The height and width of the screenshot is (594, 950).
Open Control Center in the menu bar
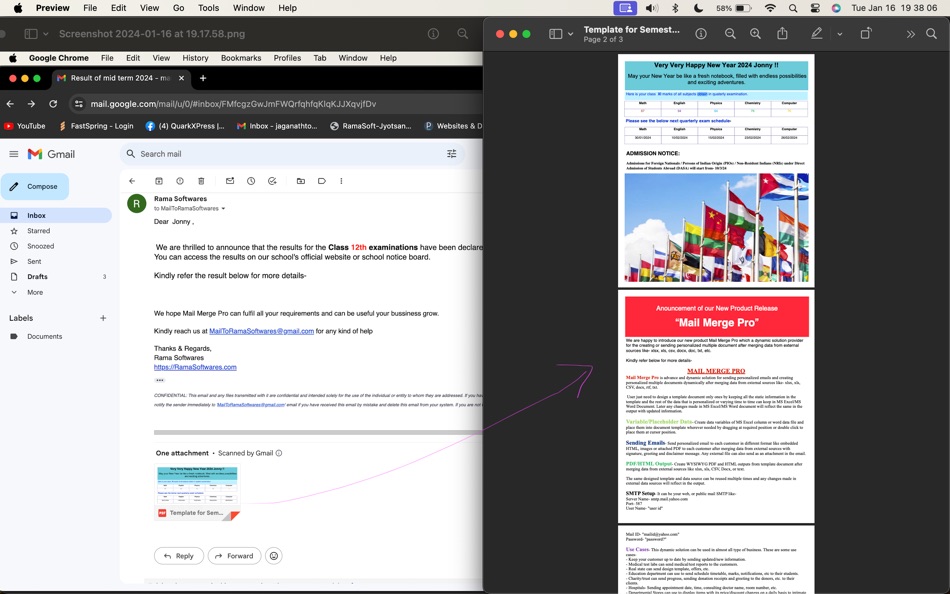[x=815, y=8]
